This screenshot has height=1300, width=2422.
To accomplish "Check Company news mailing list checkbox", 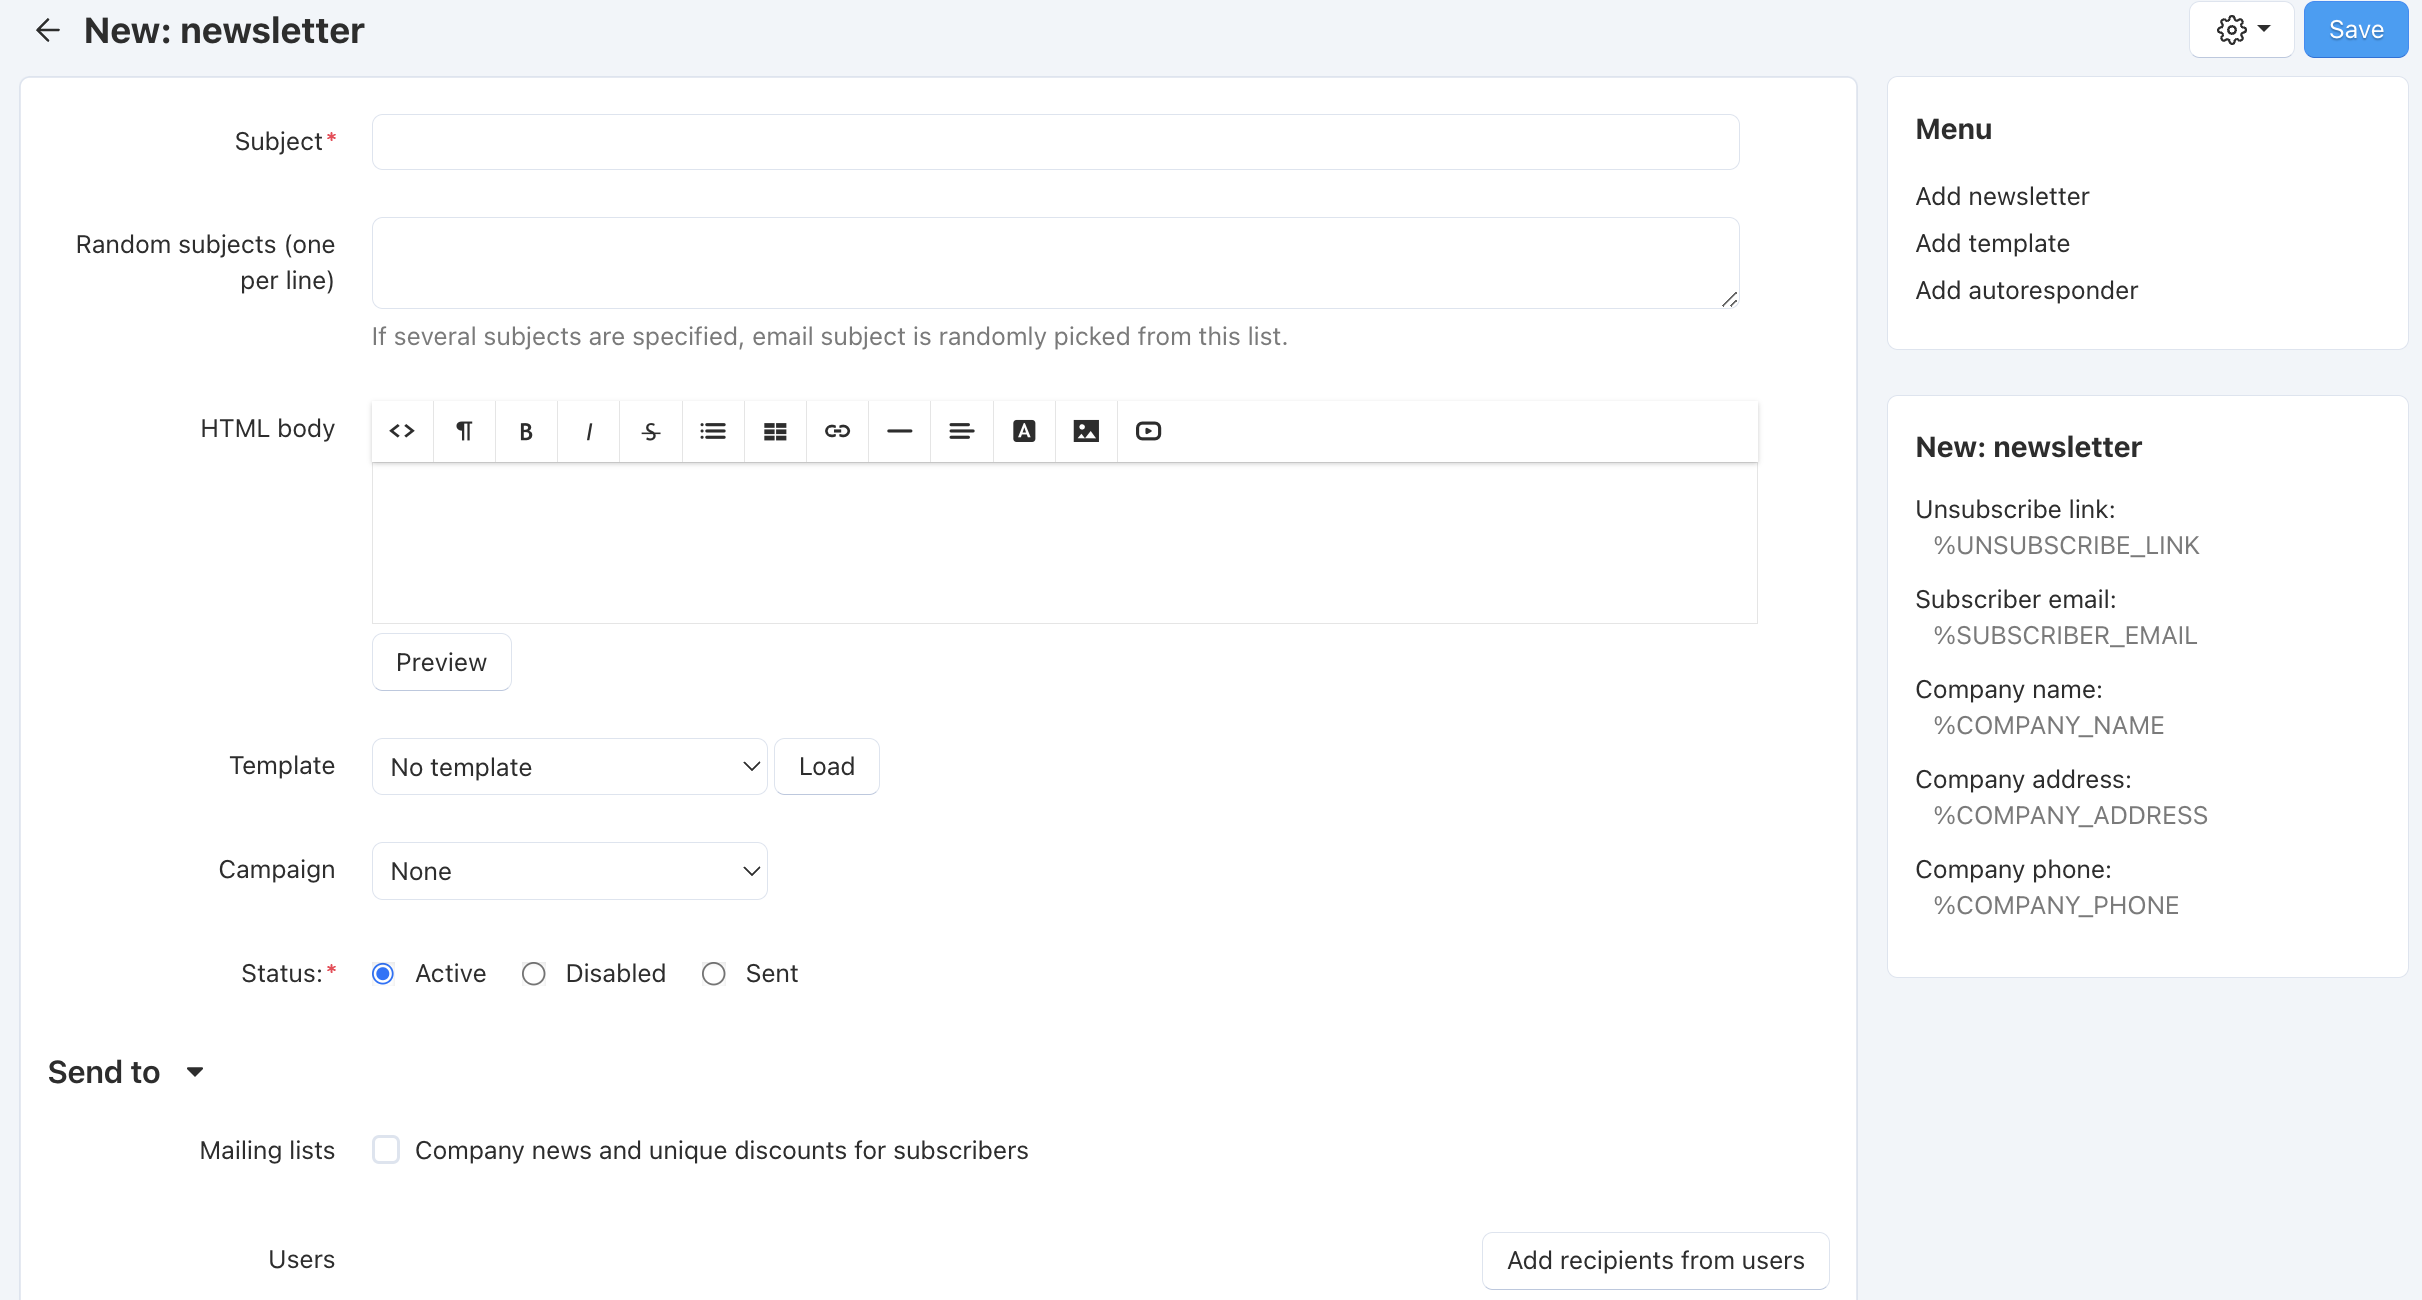I will tap(386, 1150).
